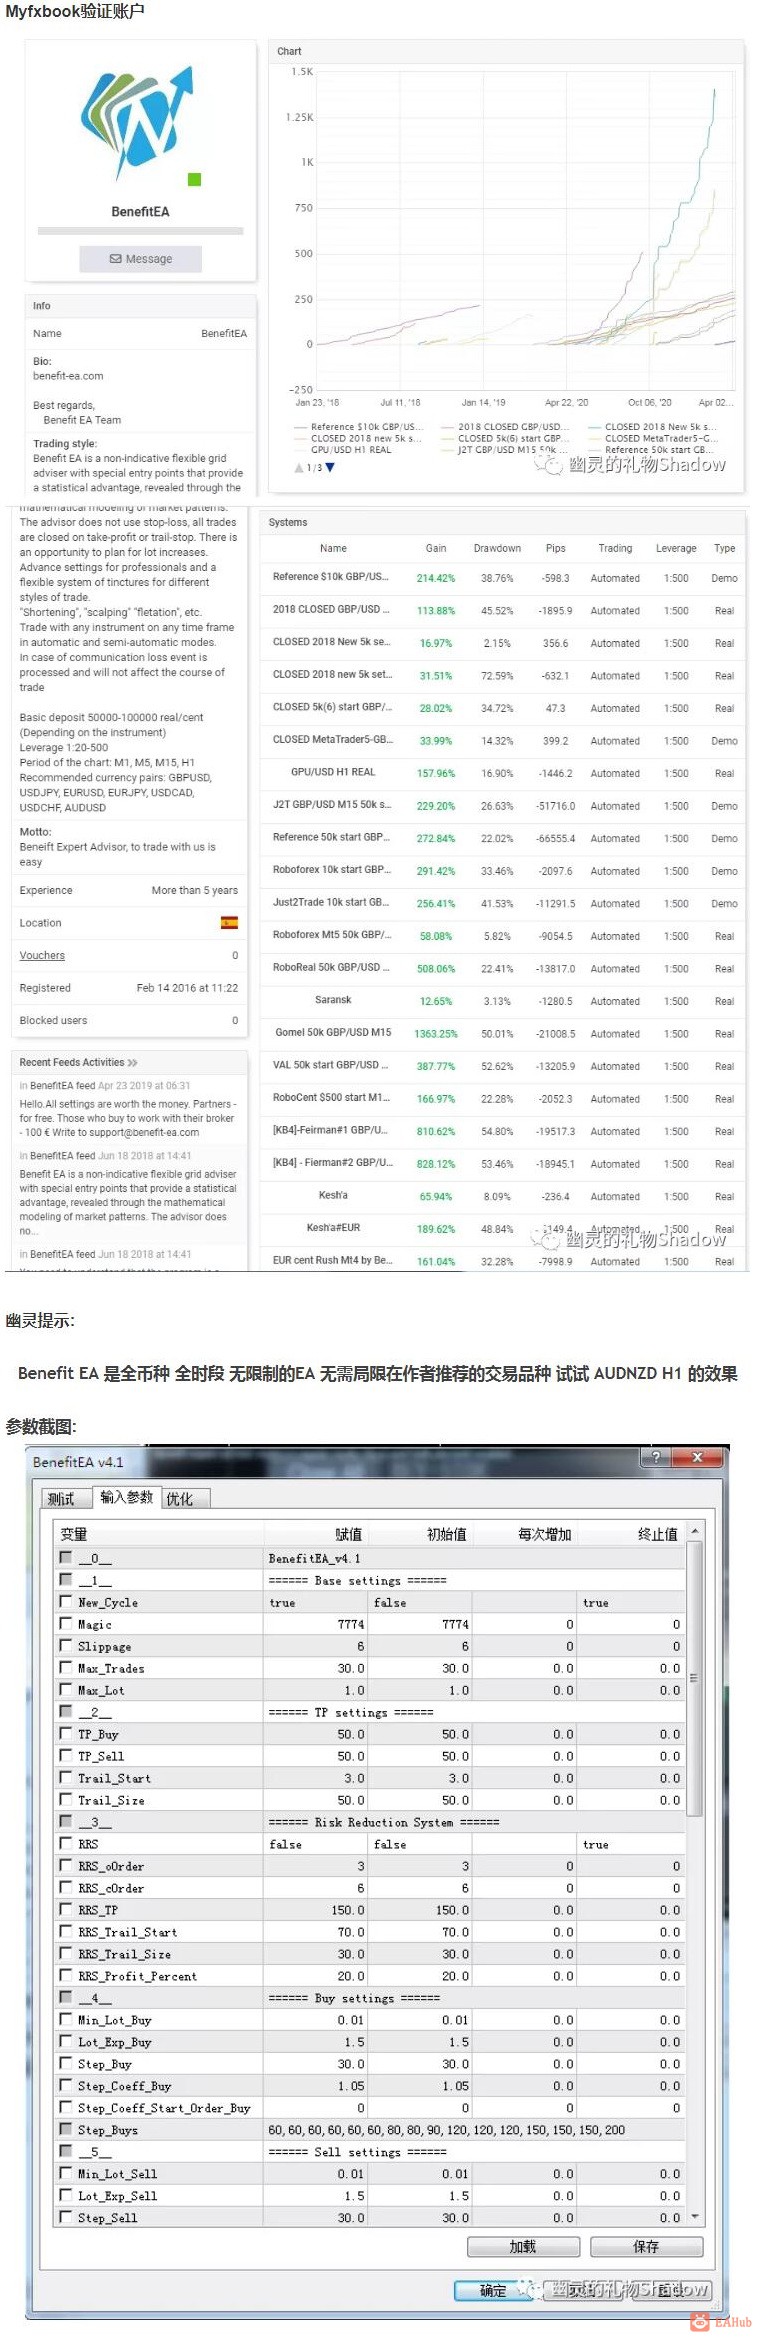Click the Message button under BenefitEA
Image resolution: width=761 pixels, height=2337 pixels.
click(x=141, y=259)
